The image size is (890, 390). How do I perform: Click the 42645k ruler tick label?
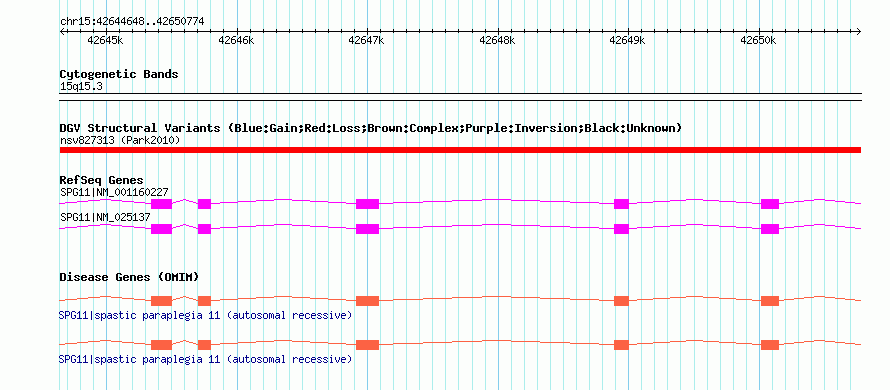click(x=106, y=40)
